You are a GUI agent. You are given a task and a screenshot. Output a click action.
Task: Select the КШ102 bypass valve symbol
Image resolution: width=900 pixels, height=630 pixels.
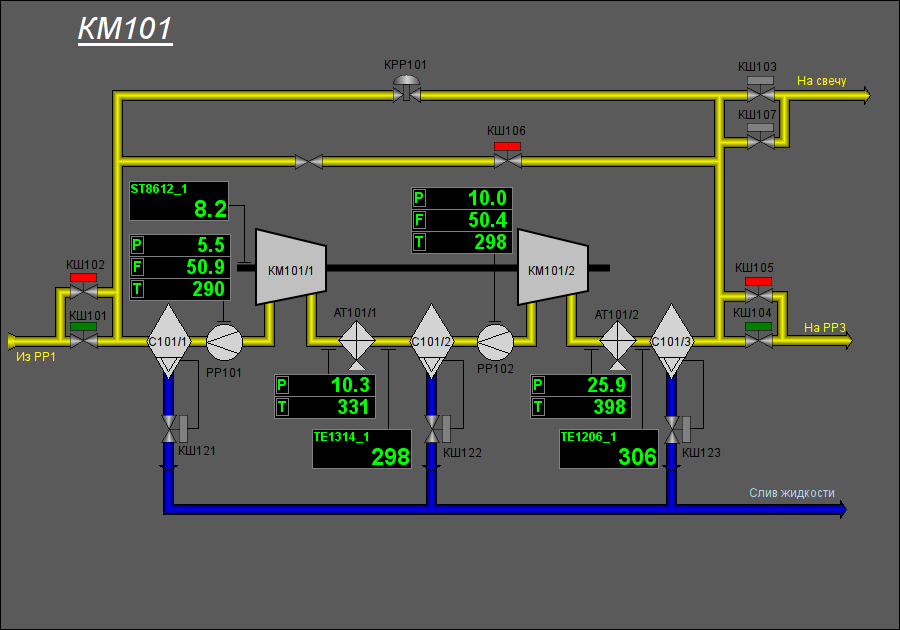click(84, 291)
